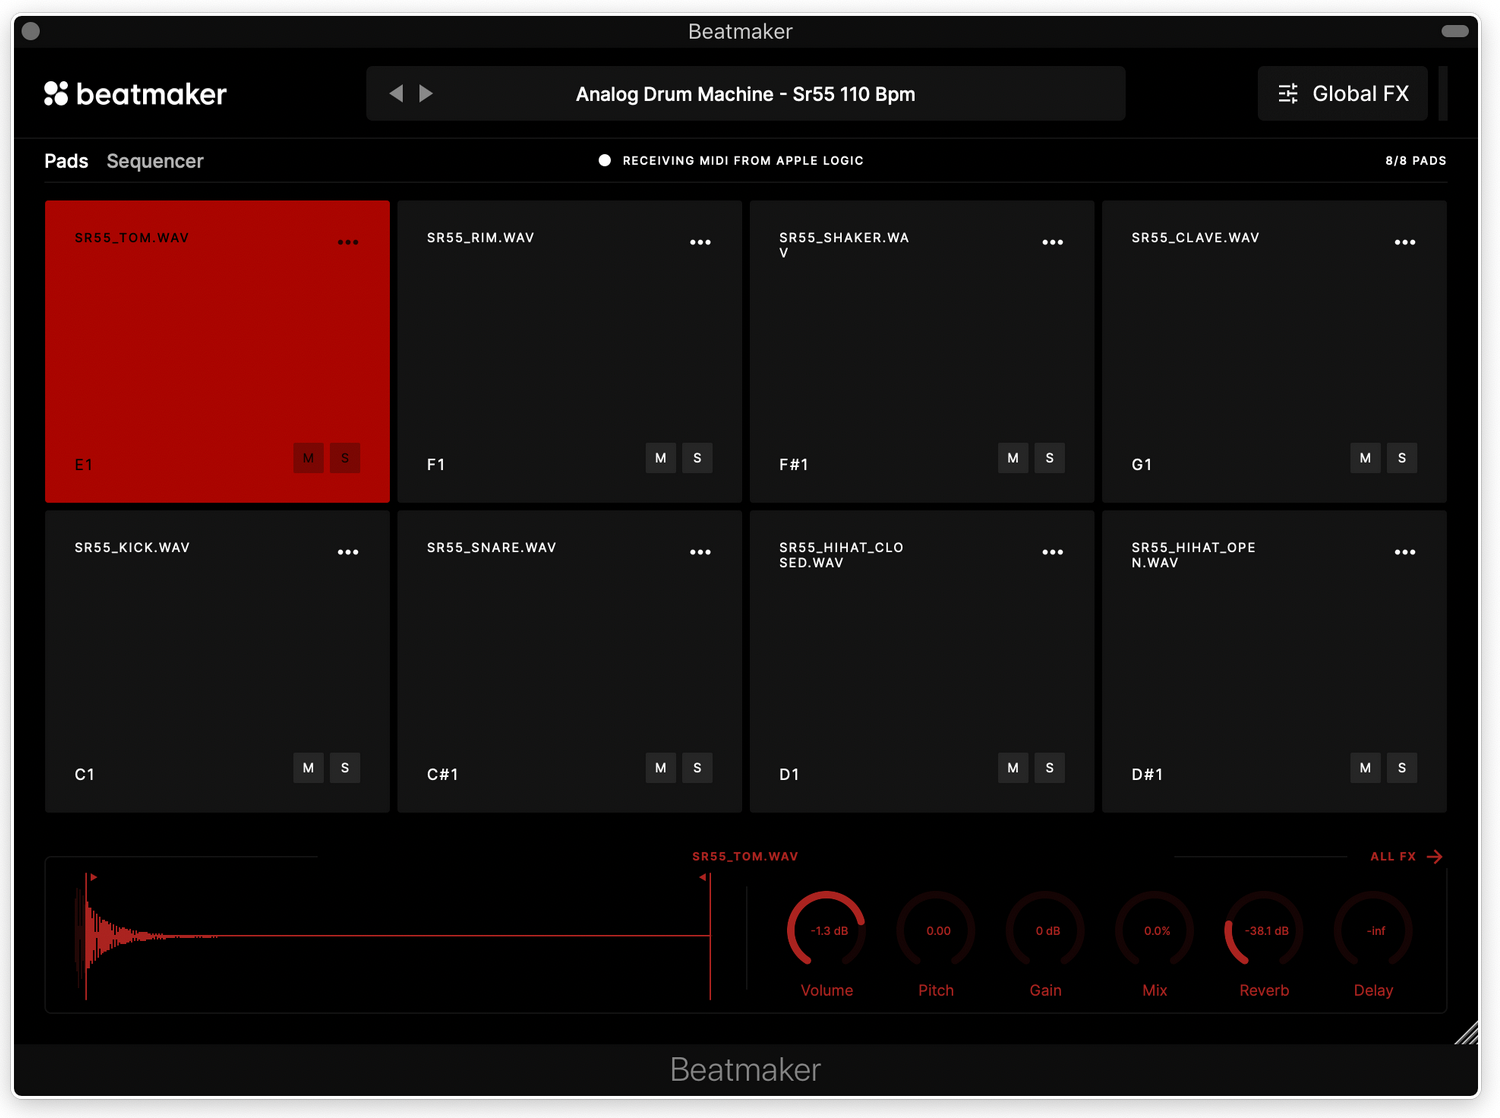
Task: Solo the SR55_TOM.WAV pad
Action: [345, 457]
